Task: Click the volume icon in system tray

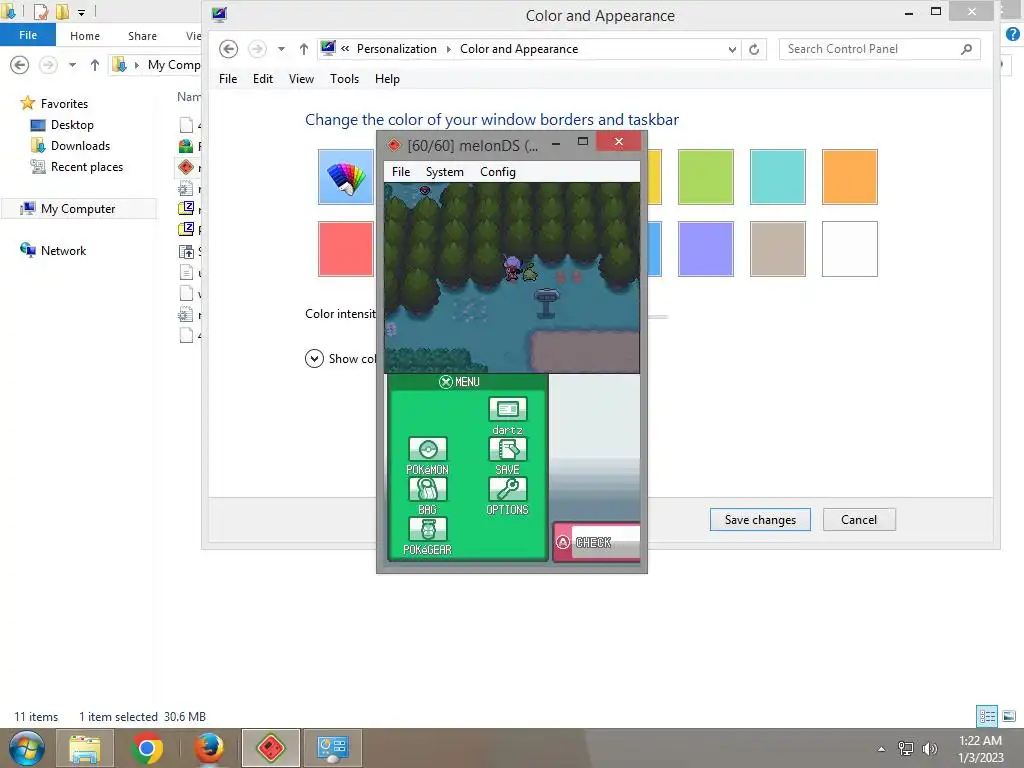Action: tap(930, 748)
